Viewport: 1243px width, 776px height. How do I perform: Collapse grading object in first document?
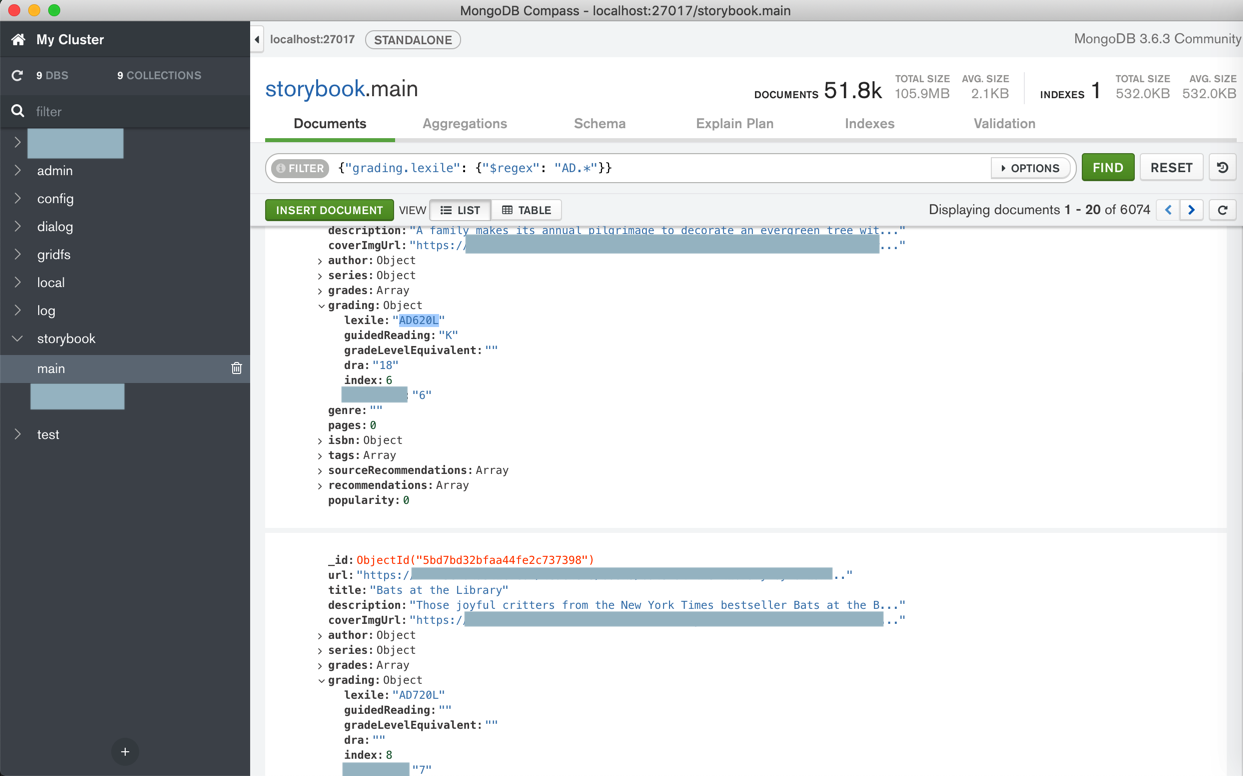point(321,306)
